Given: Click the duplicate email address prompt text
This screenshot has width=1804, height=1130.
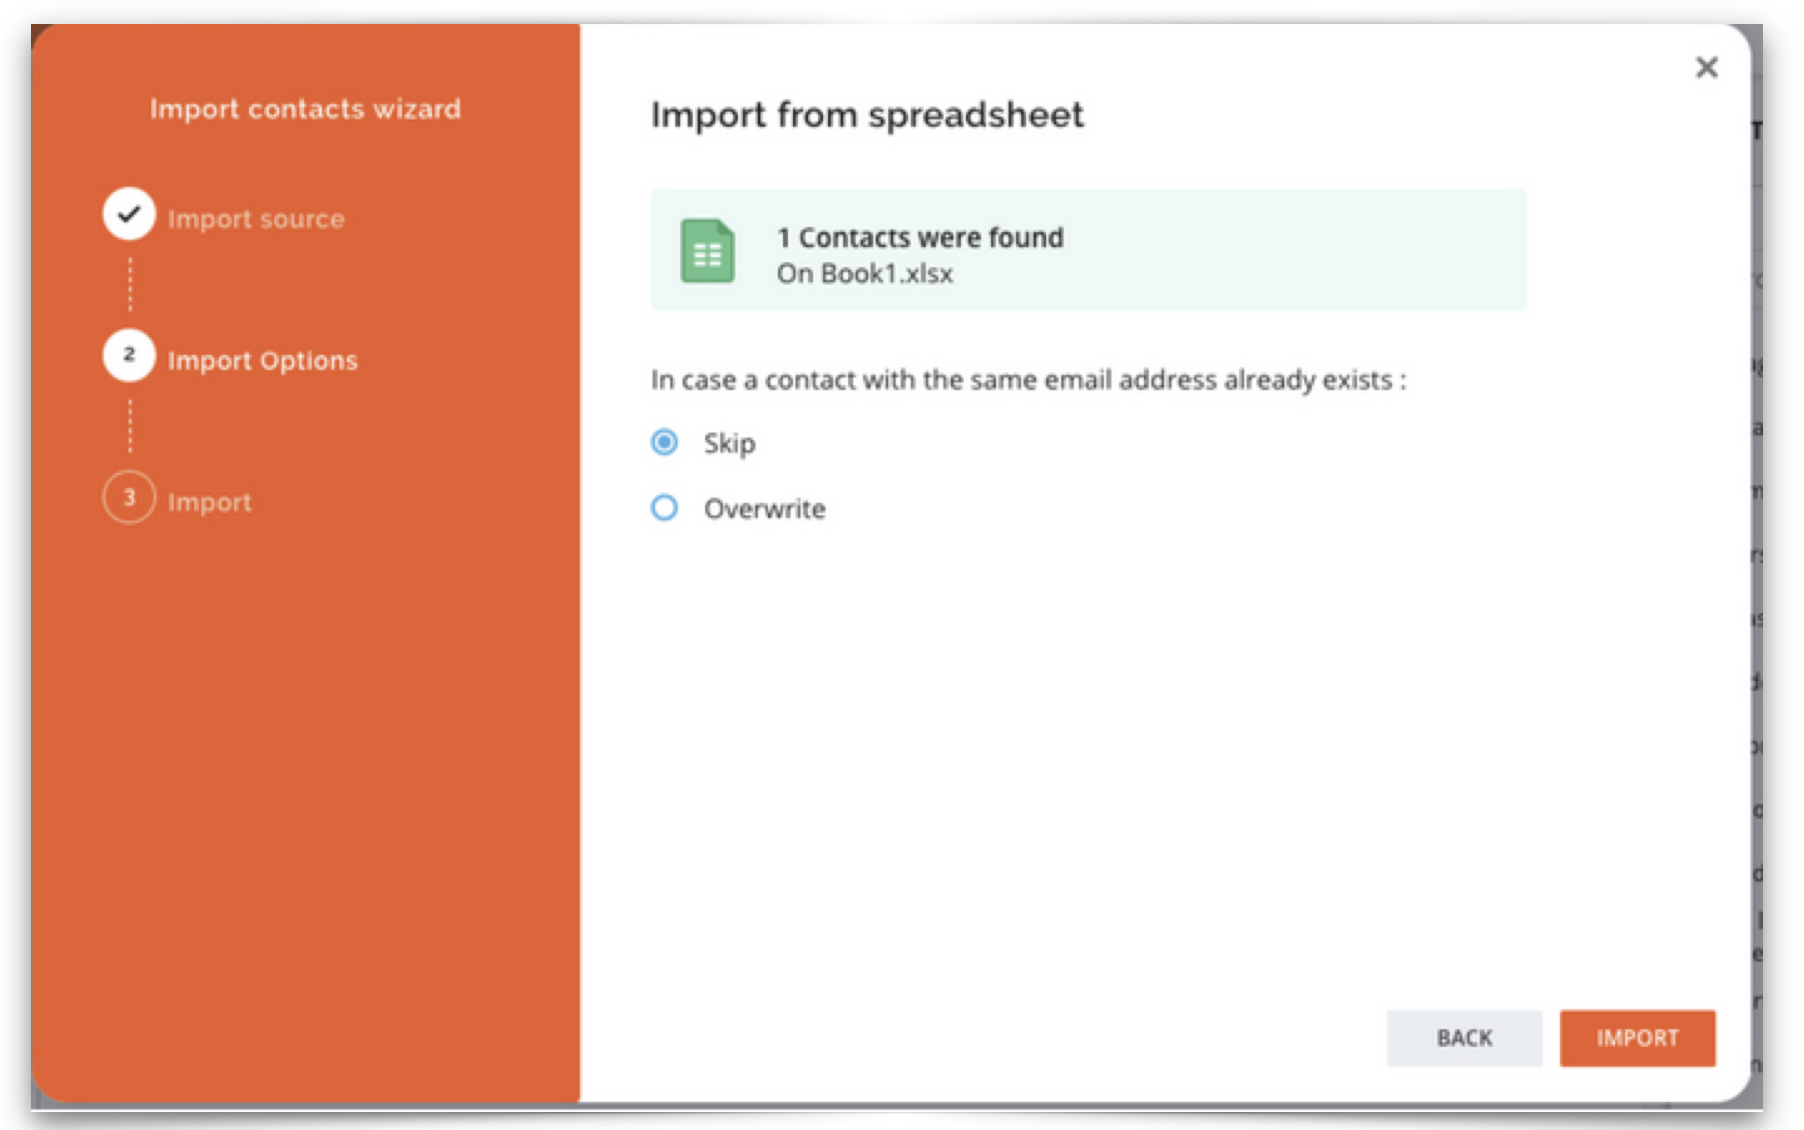Looking at the screenshot, I should click(1028, 380).
